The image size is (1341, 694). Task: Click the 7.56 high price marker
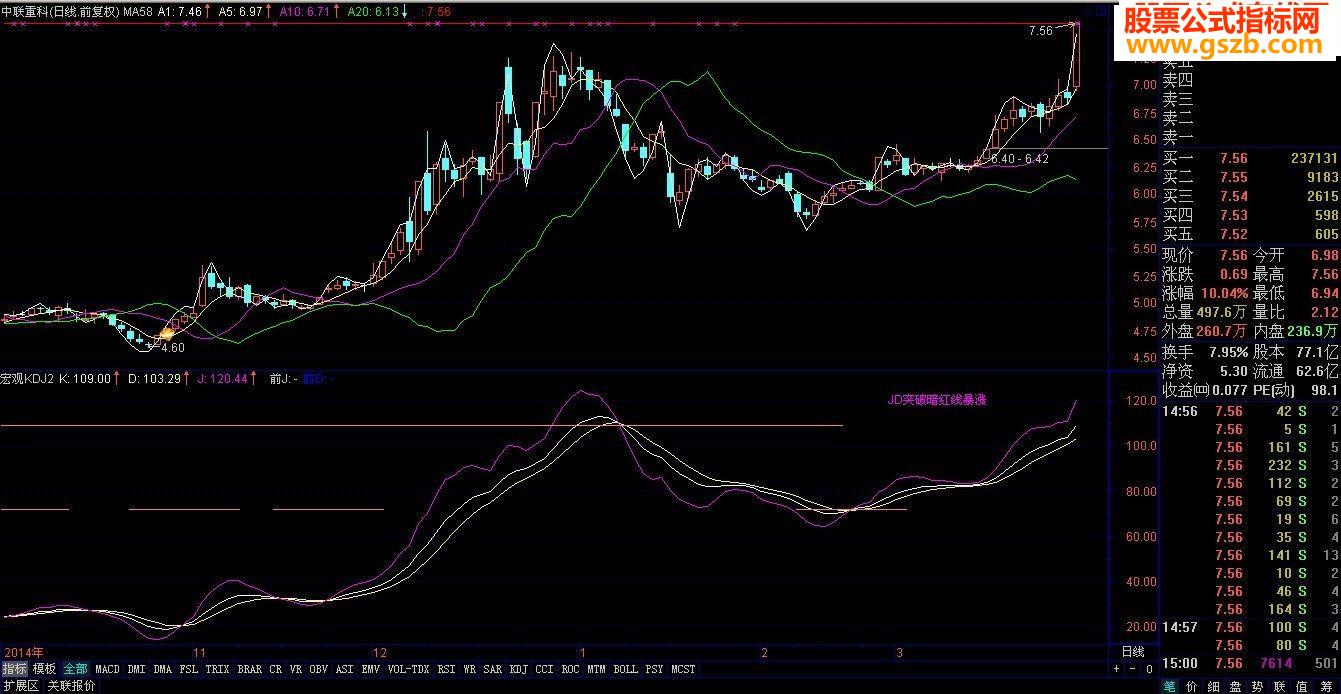point(1040,31)
